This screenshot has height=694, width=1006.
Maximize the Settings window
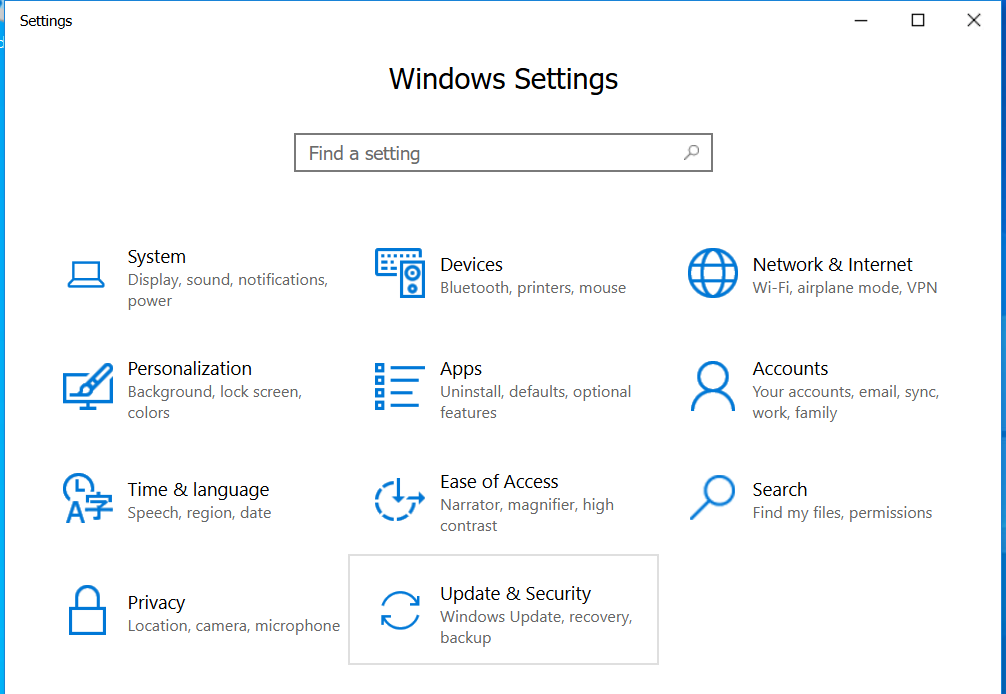[917, 20]
